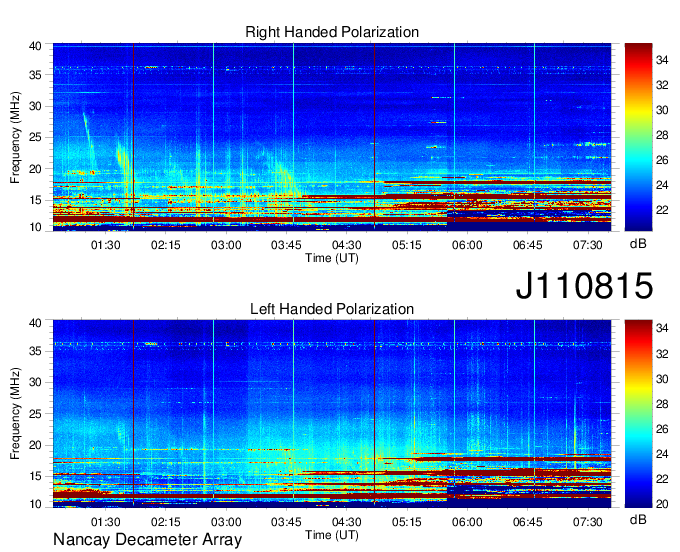Viewport: 680px width, 552px height.
Task: Click the top plot's color scale bar
Action: [638, 137]
